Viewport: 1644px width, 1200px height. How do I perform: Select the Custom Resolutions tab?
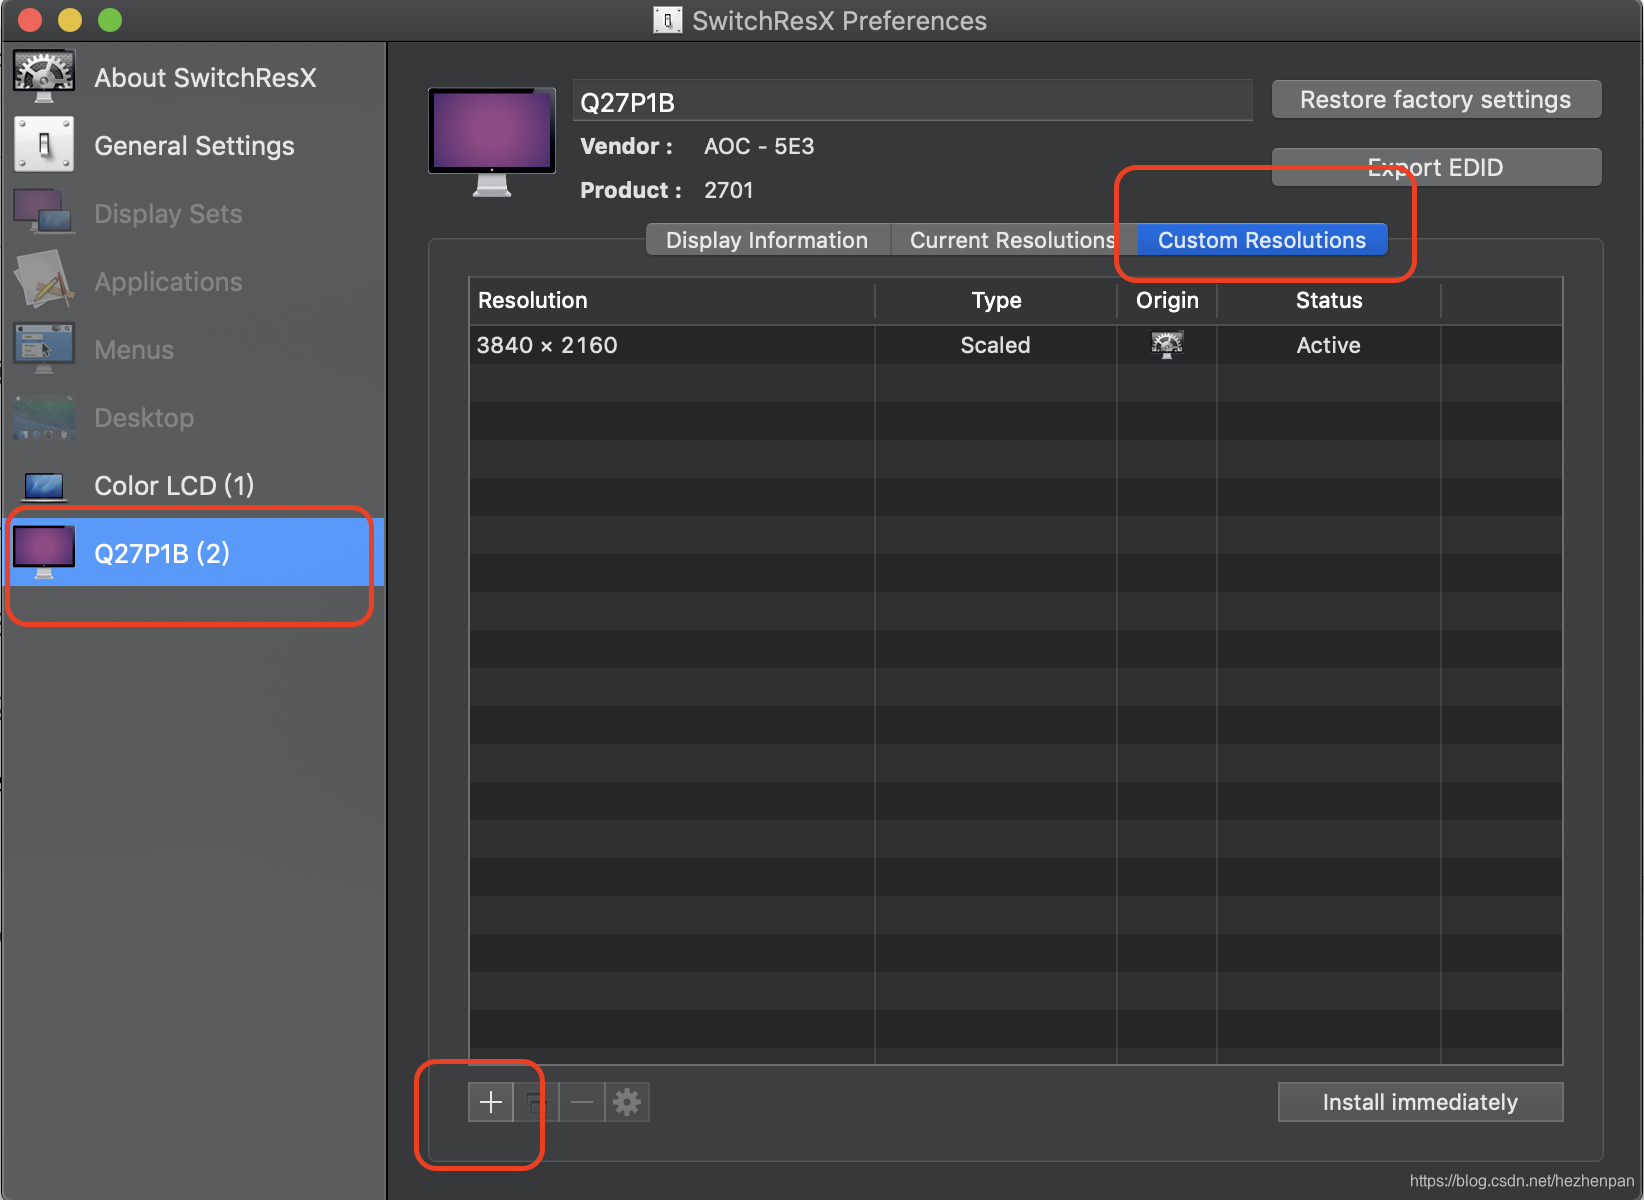1262,240
